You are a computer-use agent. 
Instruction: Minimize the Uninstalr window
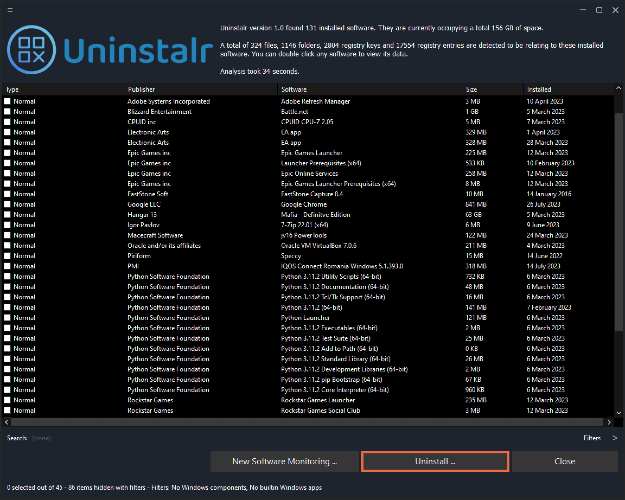582,10
